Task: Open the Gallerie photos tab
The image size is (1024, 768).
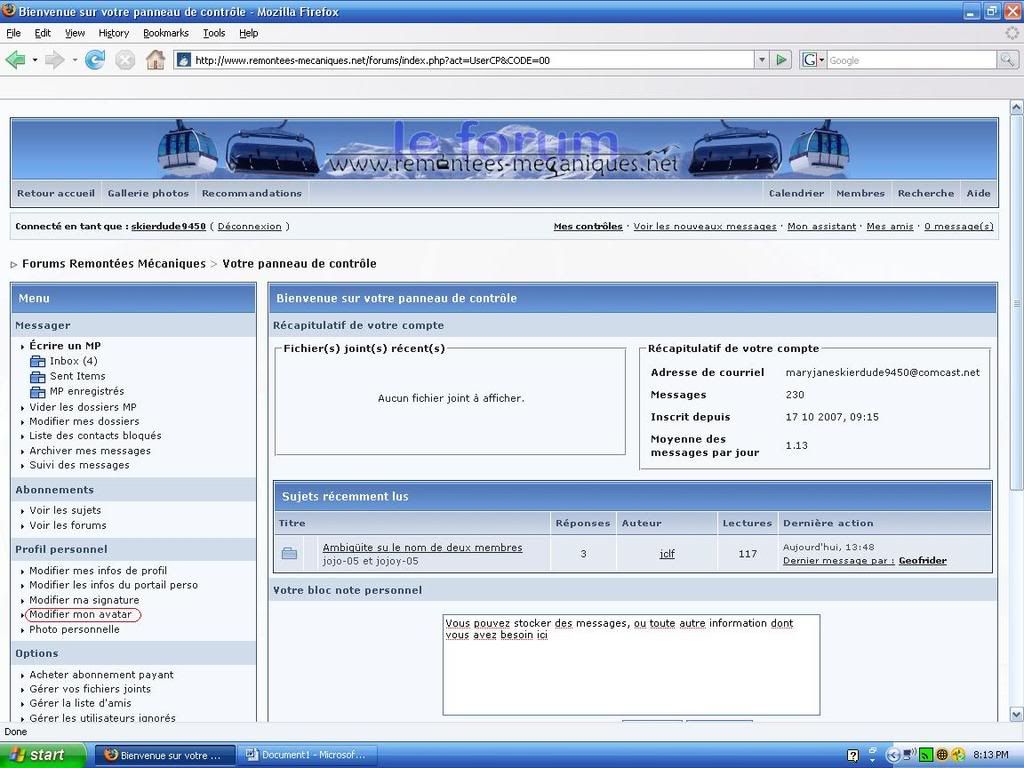Action: tap(148, 193)
